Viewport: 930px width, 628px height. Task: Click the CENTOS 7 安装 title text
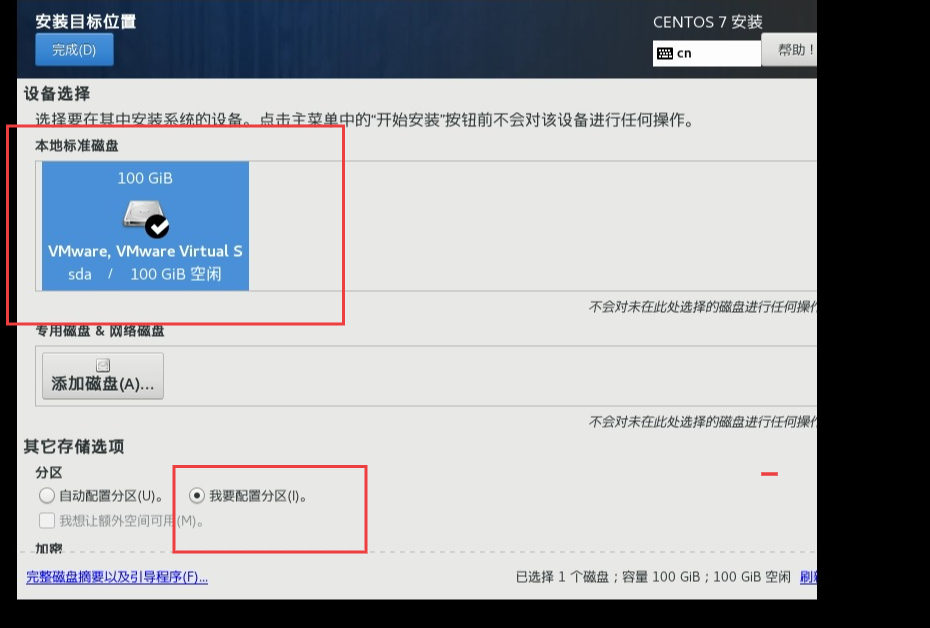coord(708,22)
